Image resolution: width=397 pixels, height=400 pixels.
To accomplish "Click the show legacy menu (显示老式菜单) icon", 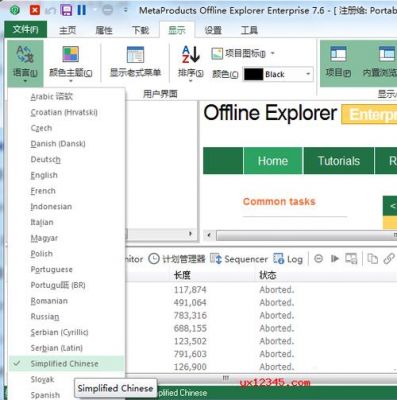I will pos(135,55).
